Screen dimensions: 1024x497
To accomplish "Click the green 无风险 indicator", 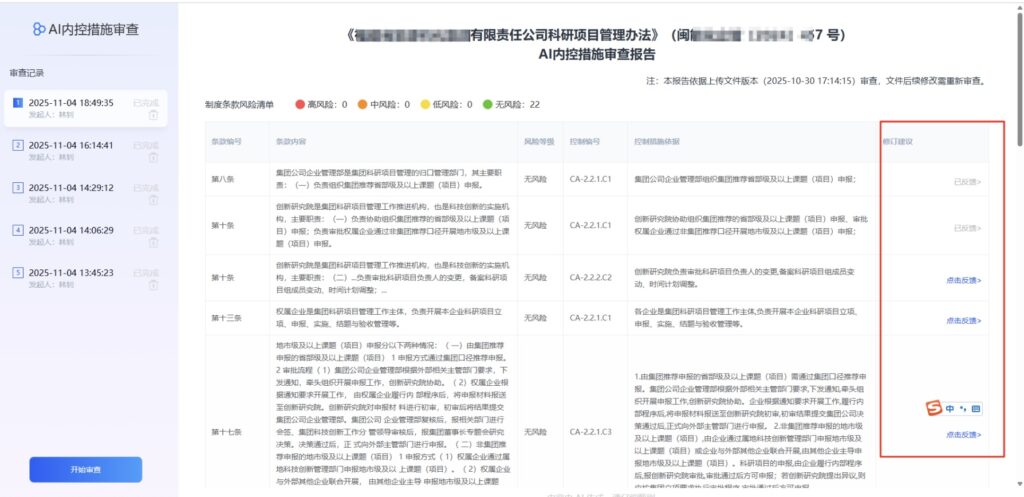I will [x=487, y=104].
